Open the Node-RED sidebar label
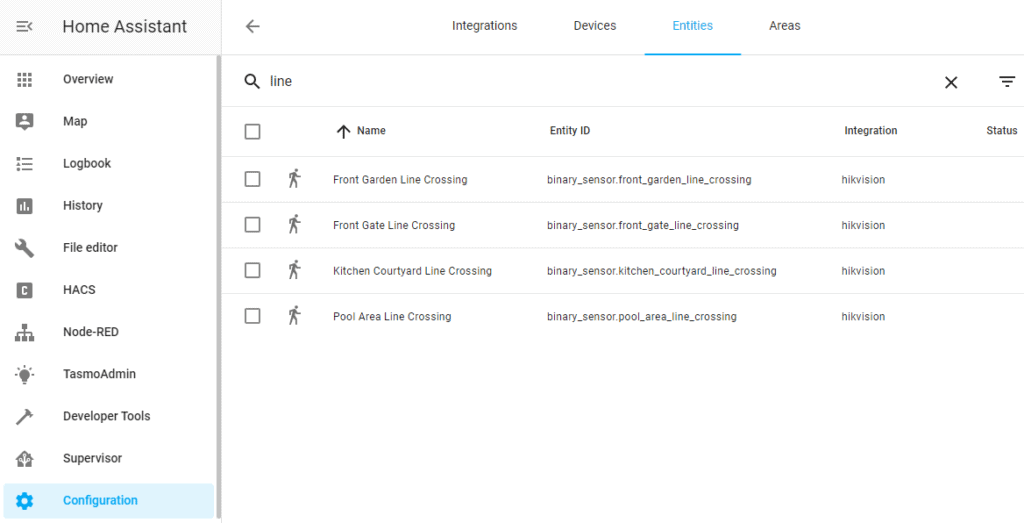Screen dimensions: 1024x523 91,332
